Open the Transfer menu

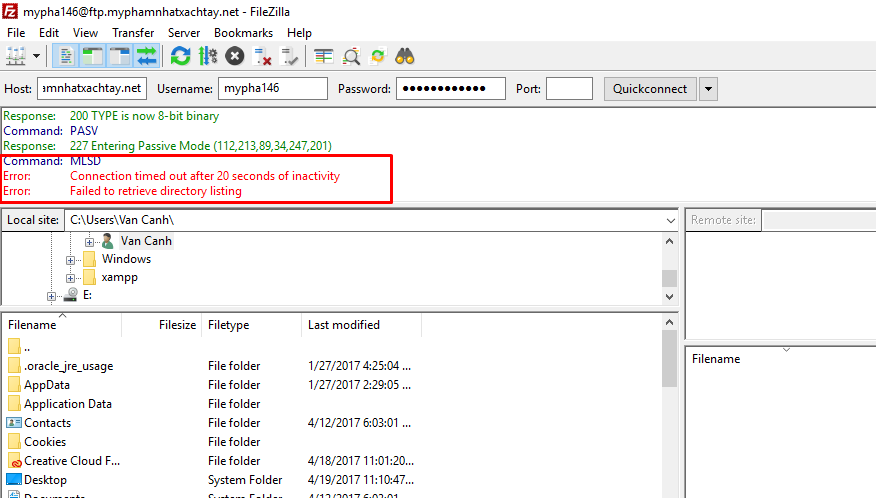pos(133,33)
